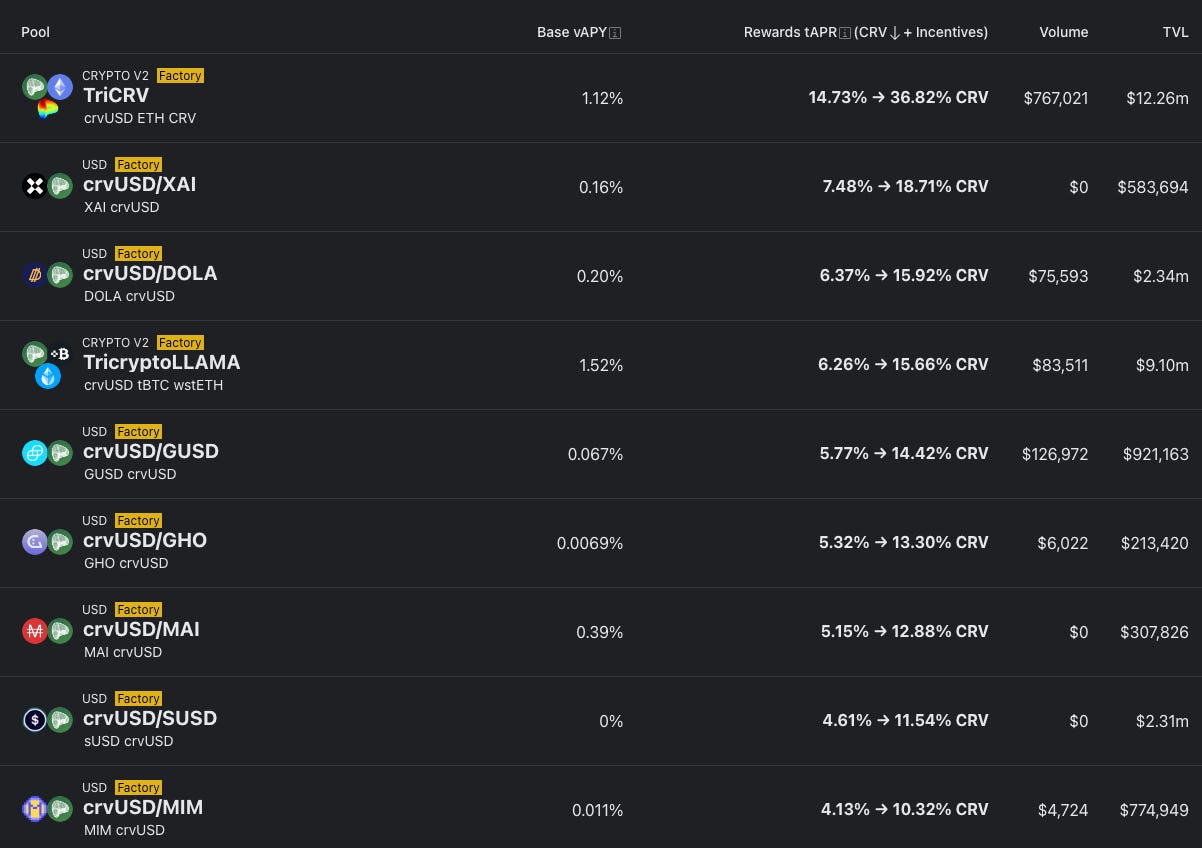
Task: Sort the table by Volume column
Action: (1063, 32)
